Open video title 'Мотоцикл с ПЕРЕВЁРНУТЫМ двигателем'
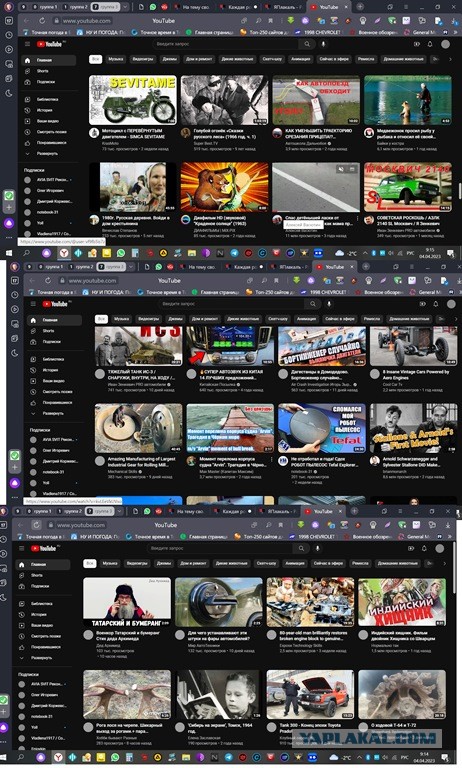462x768 pixels. point(133,134)
